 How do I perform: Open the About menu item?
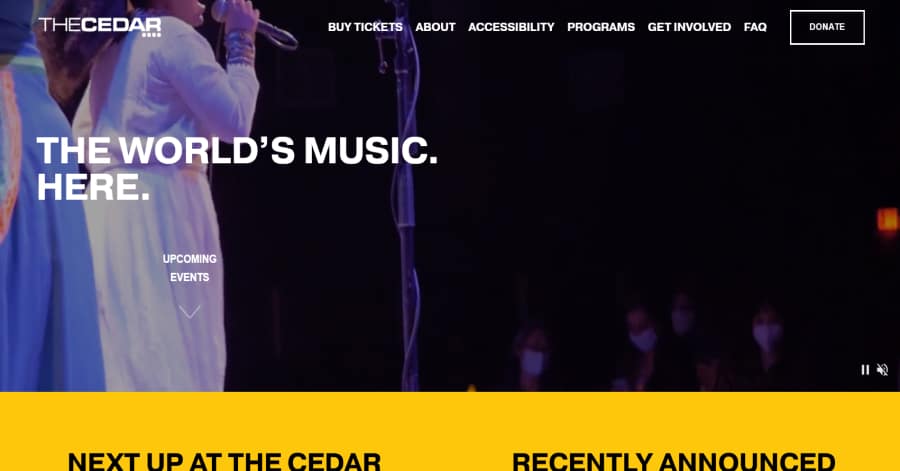pyautogui.click(x=435, y=27)
